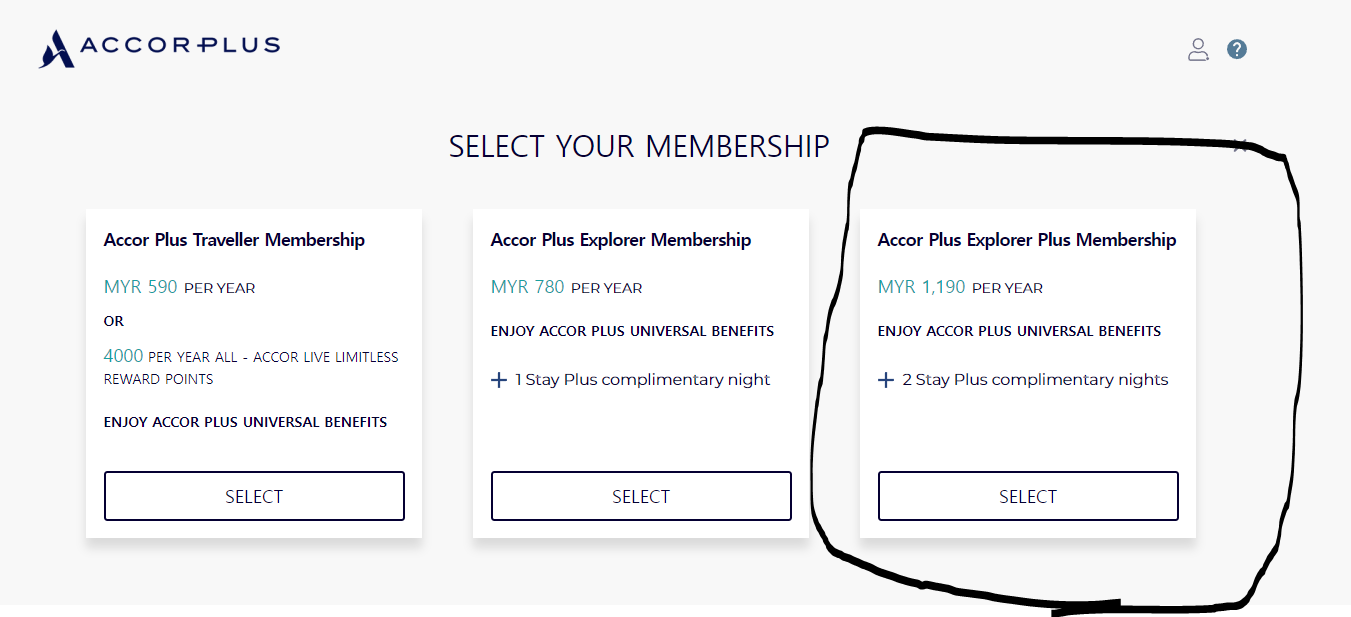Click the Accor Plus Traveller Membership title

coord(234,240)
